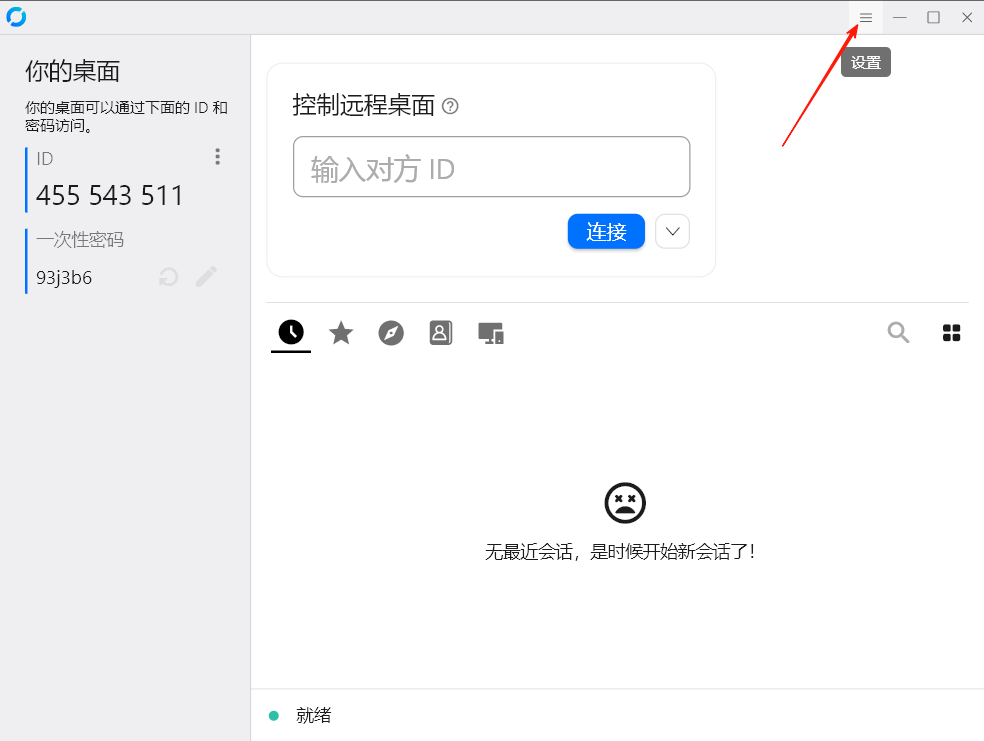This screenshot has height=741, width=984.
Task: Click the 一次性密码 label
Action: point(80,240)
